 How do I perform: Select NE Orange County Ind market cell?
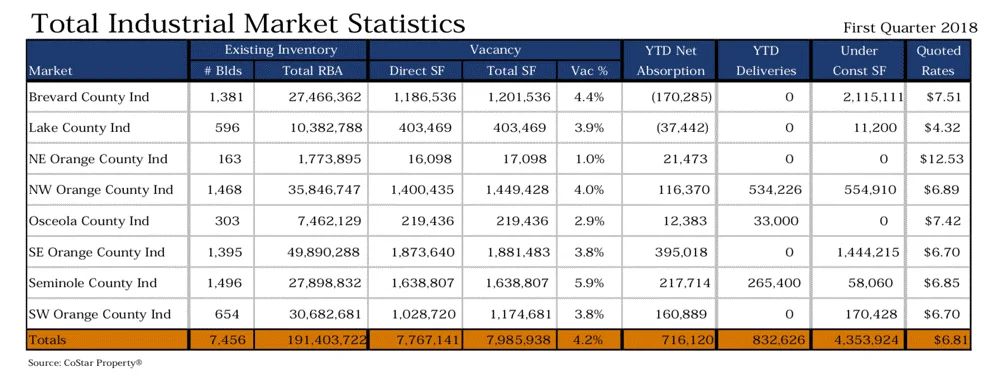click(98, 159)
